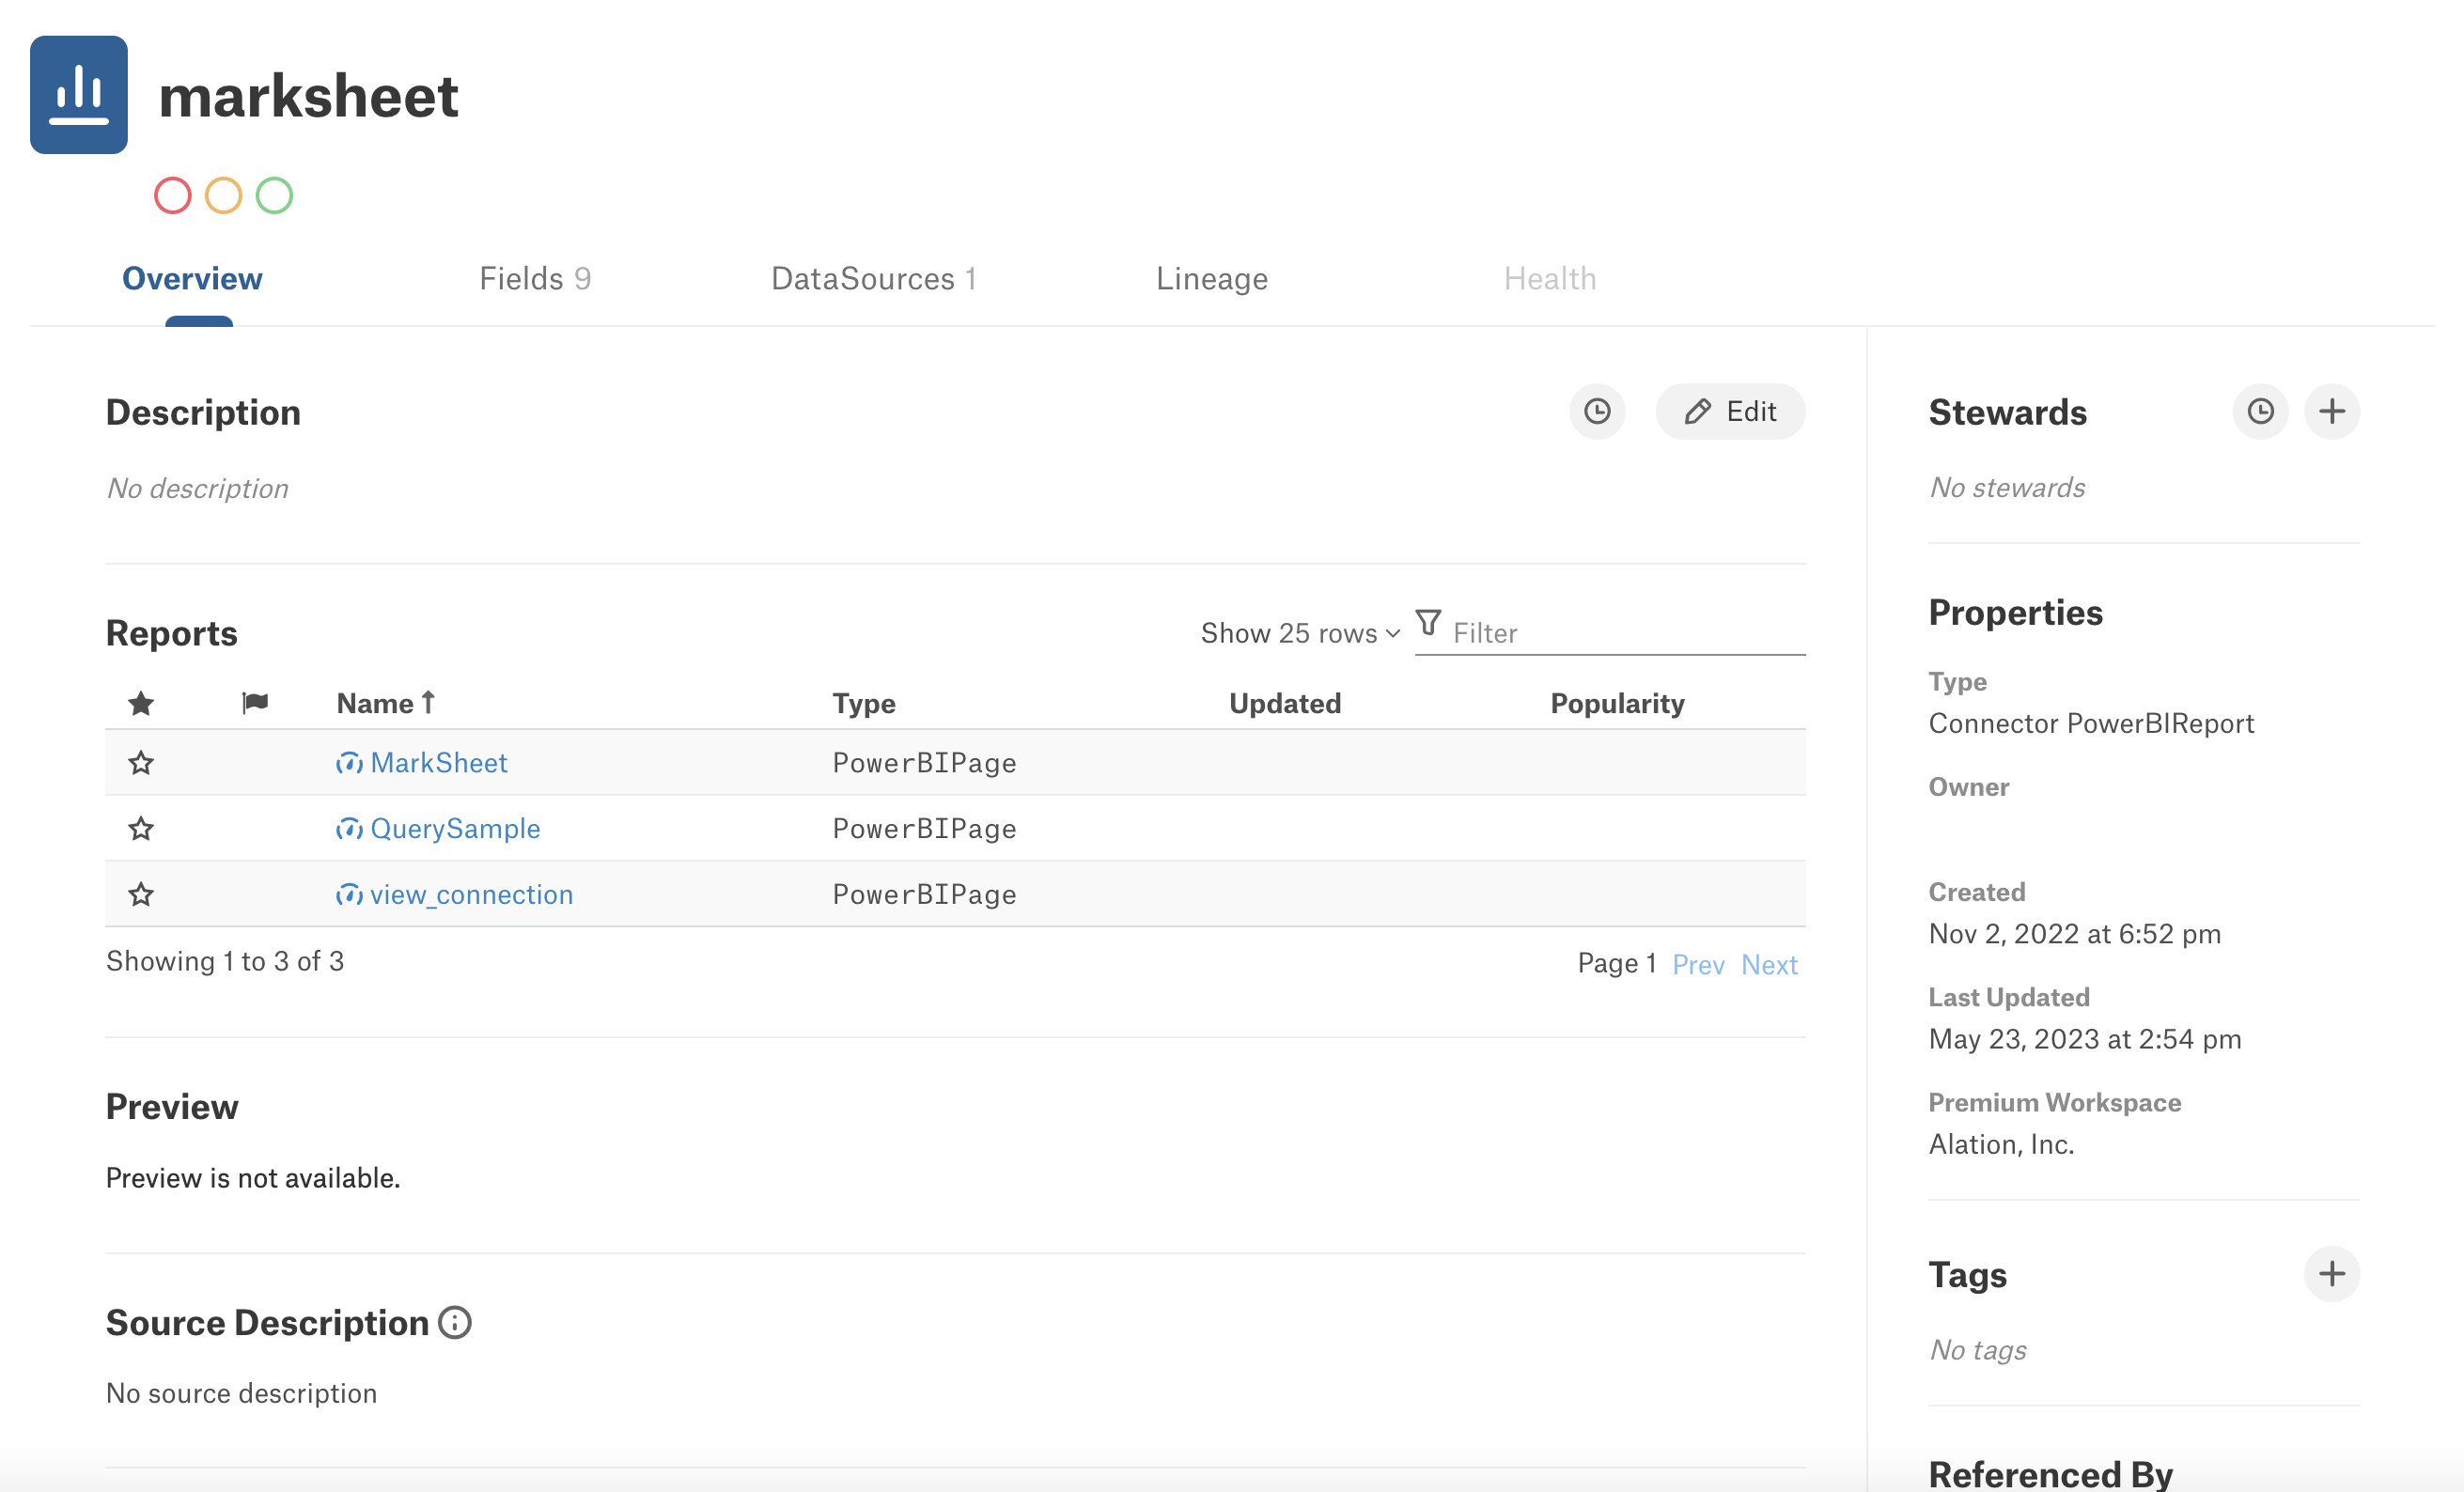Click the 'Showing 1 to 3 of 3' text
The image size is (2464, 1492).
[225, 961]
